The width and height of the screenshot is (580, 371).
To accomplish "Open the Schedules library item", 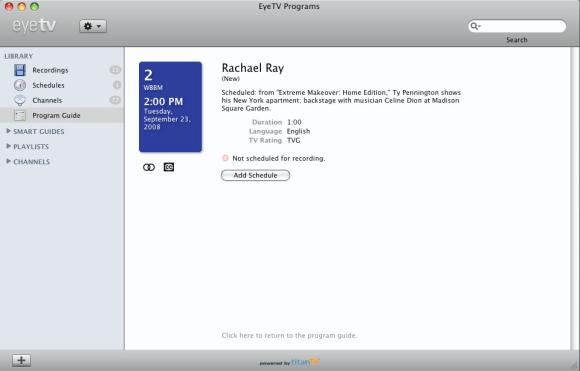I will (x=48, y=85).
